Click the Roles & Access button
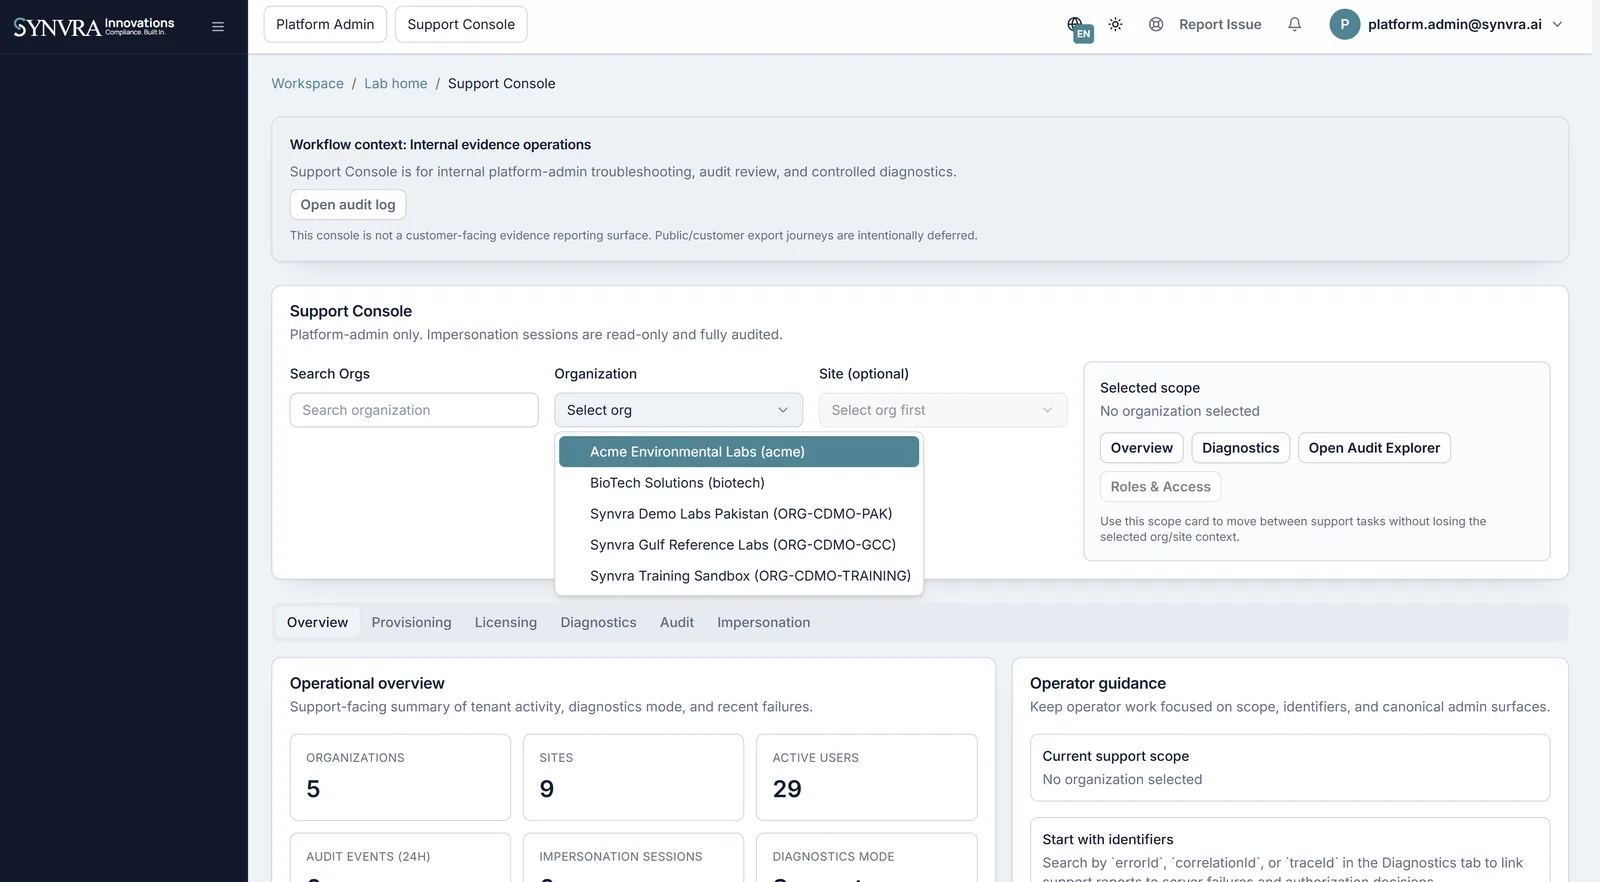The height and width of the screenshot is (882, 1600). pyautogui.click(x=1160, y=487)
